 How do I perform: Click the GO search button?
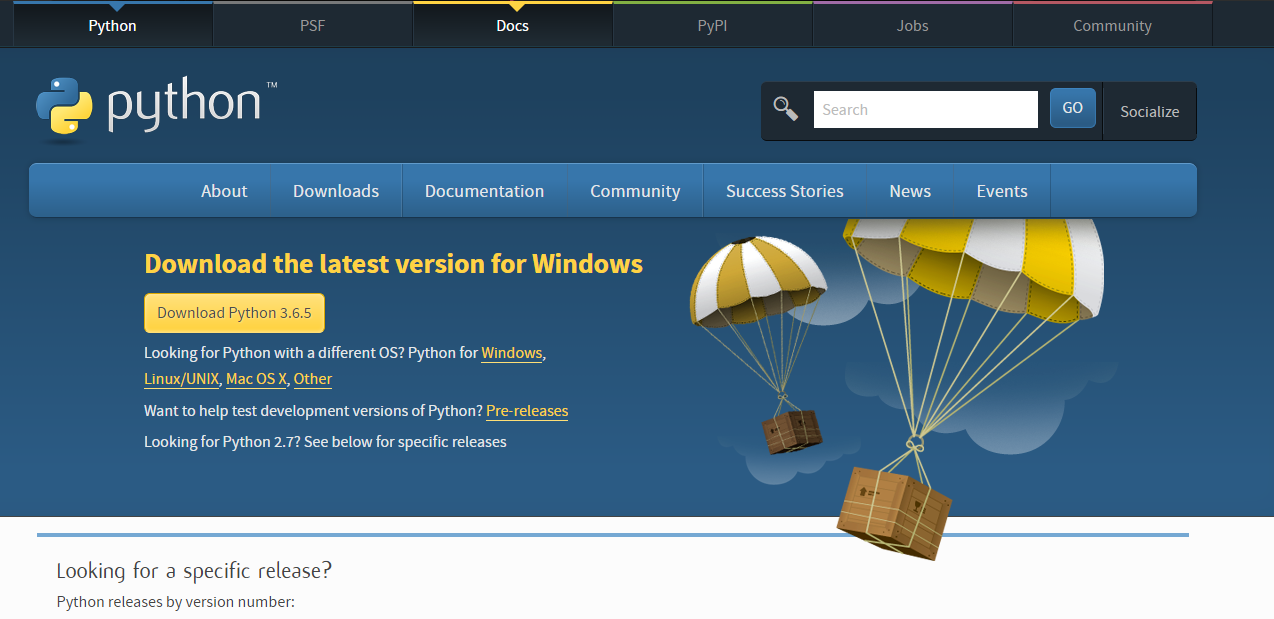point(1073,108)
